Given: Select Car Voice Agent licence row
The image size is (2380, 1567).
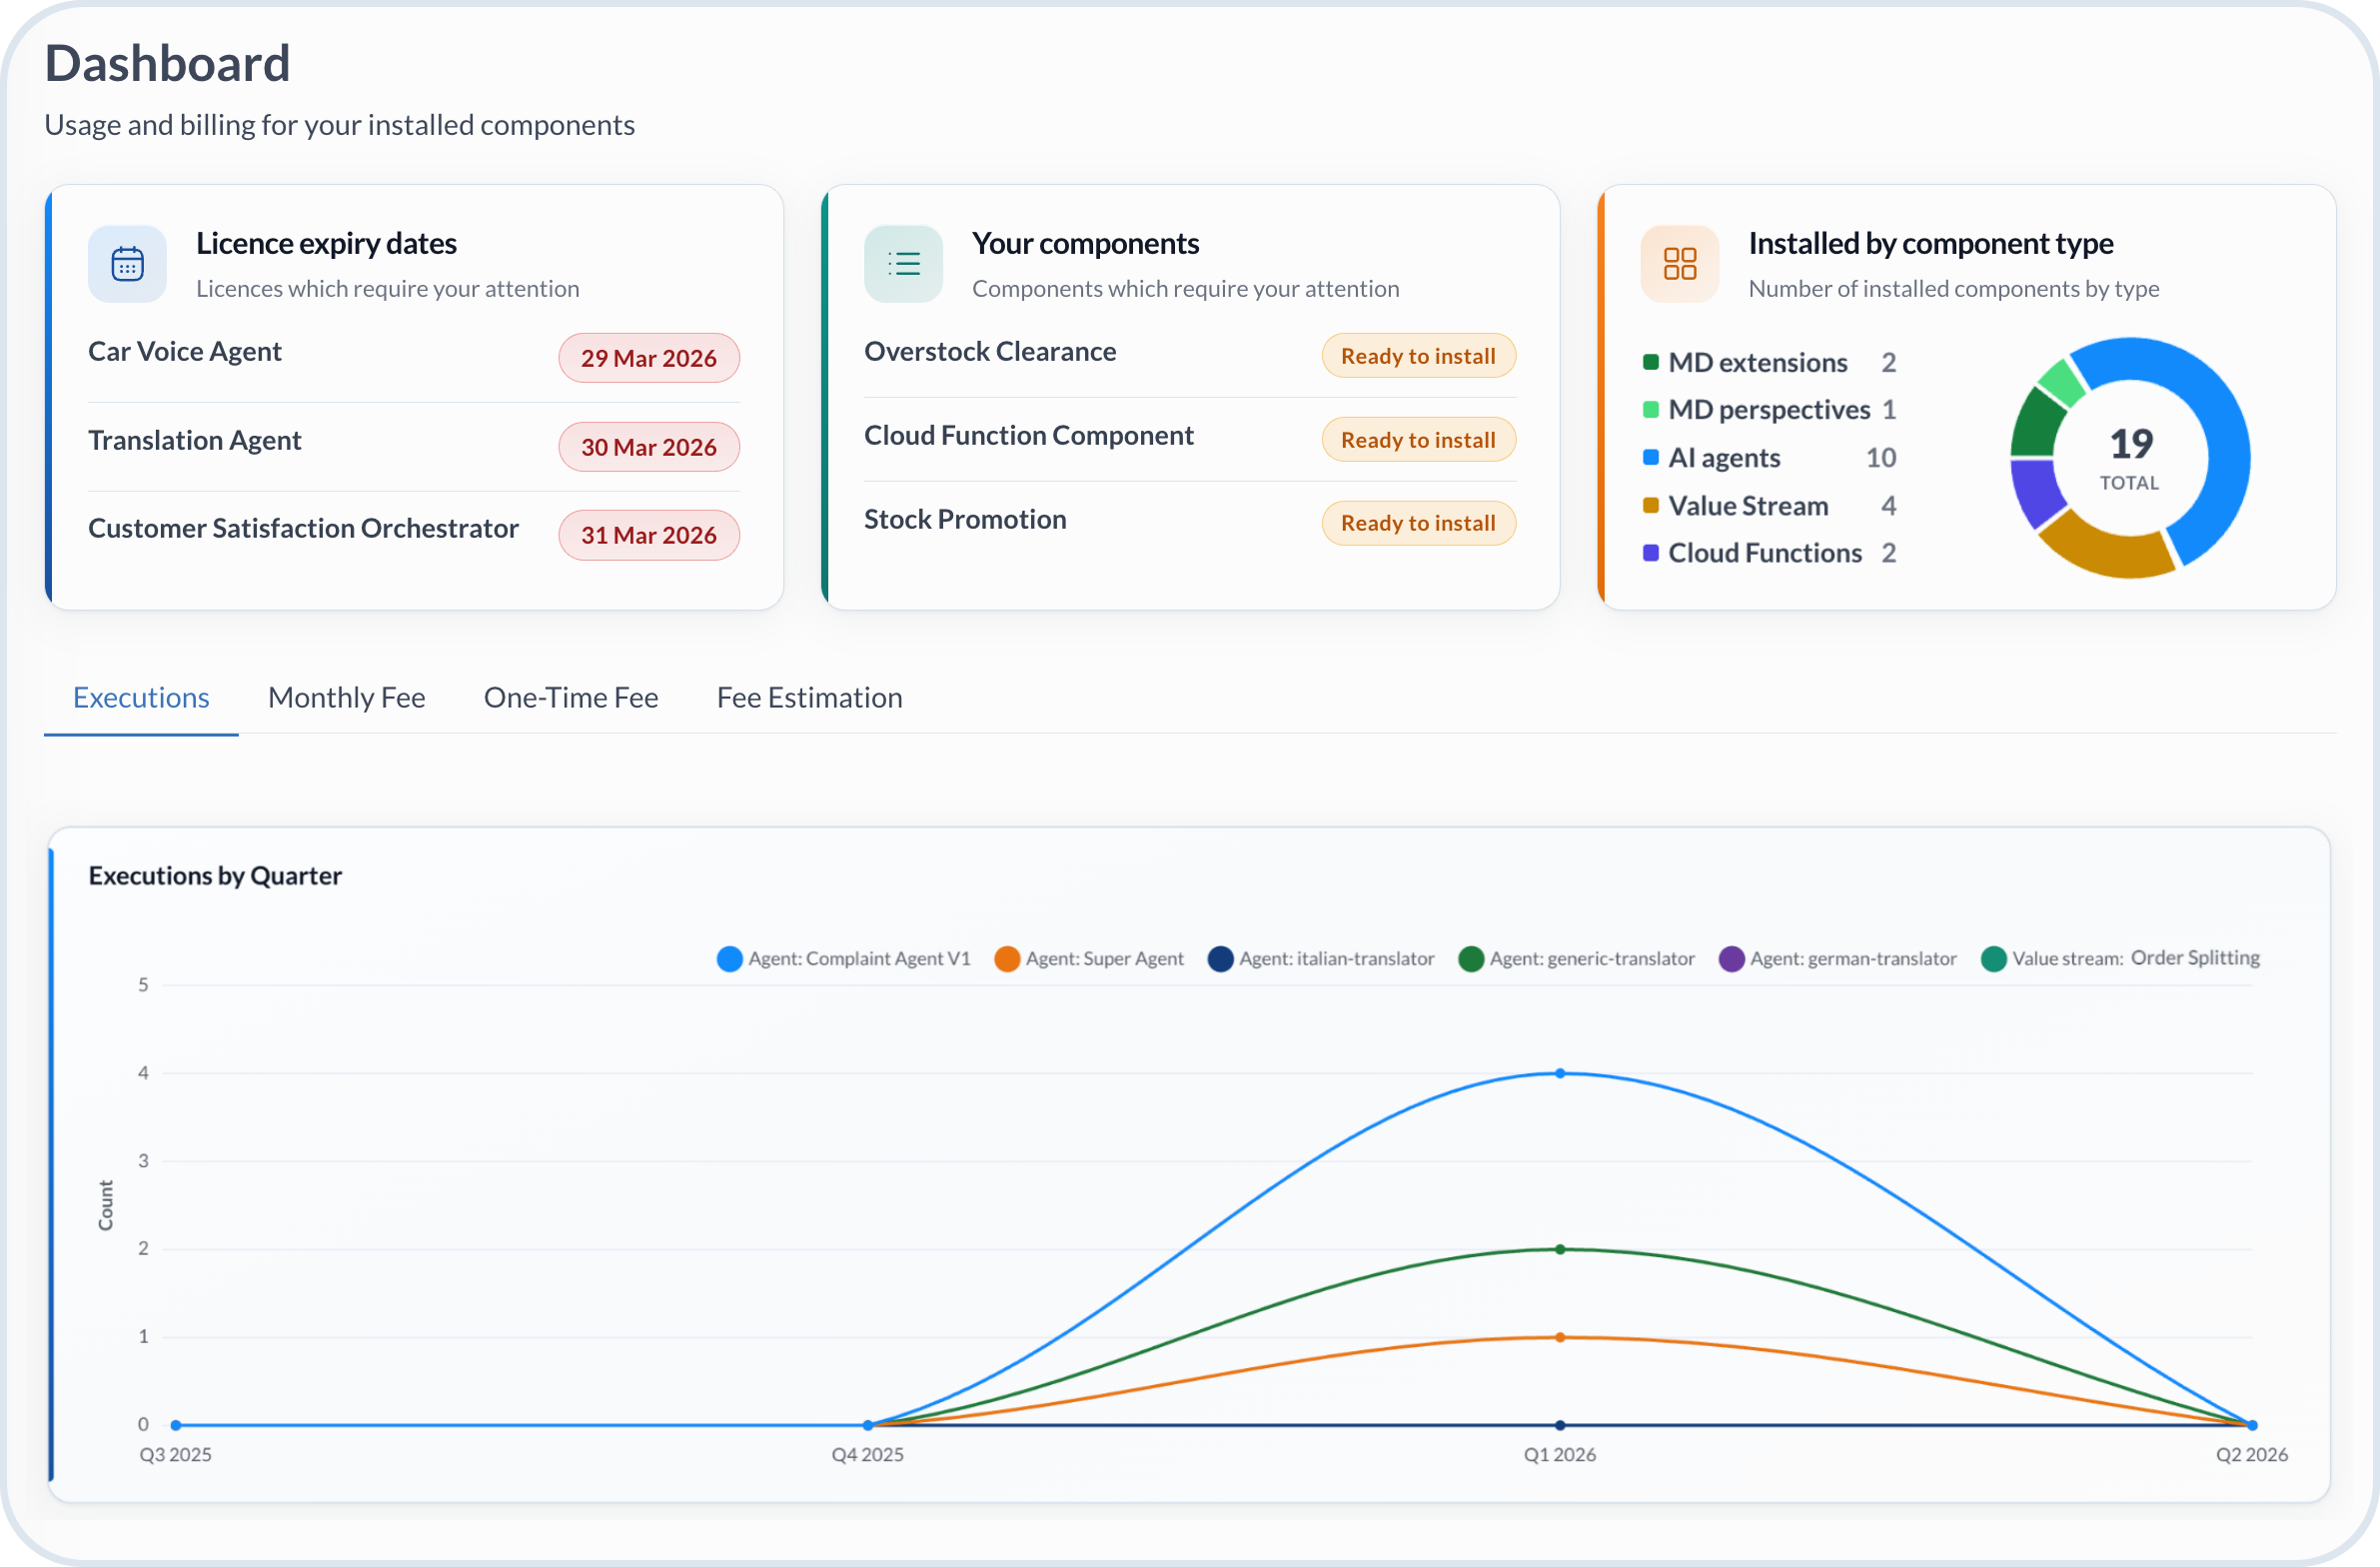Looking at the screenshot, I should click(x=414, y=357).
